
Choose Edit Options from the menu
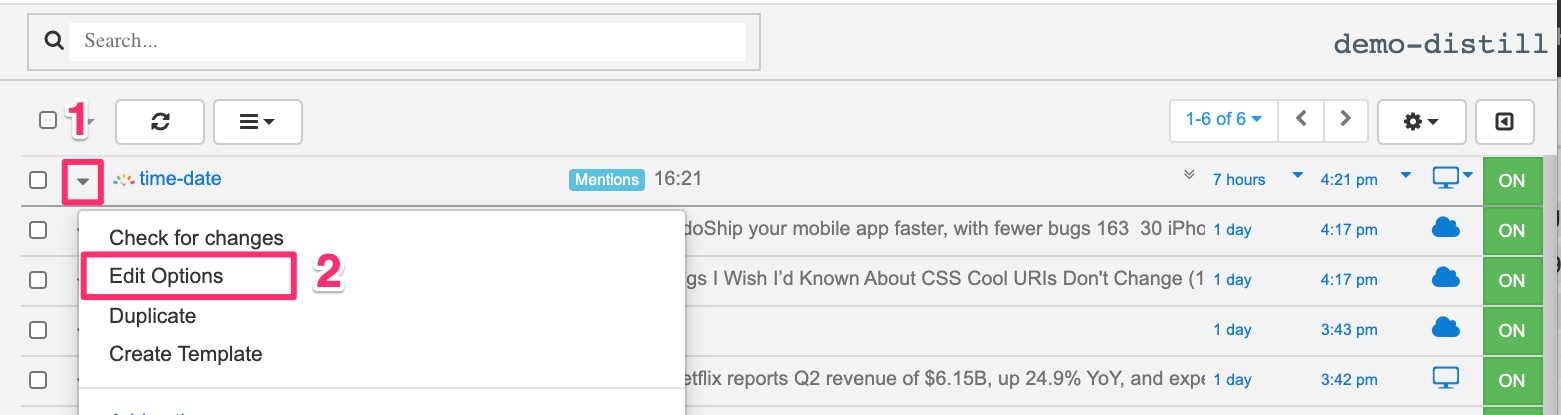point(166,276)
